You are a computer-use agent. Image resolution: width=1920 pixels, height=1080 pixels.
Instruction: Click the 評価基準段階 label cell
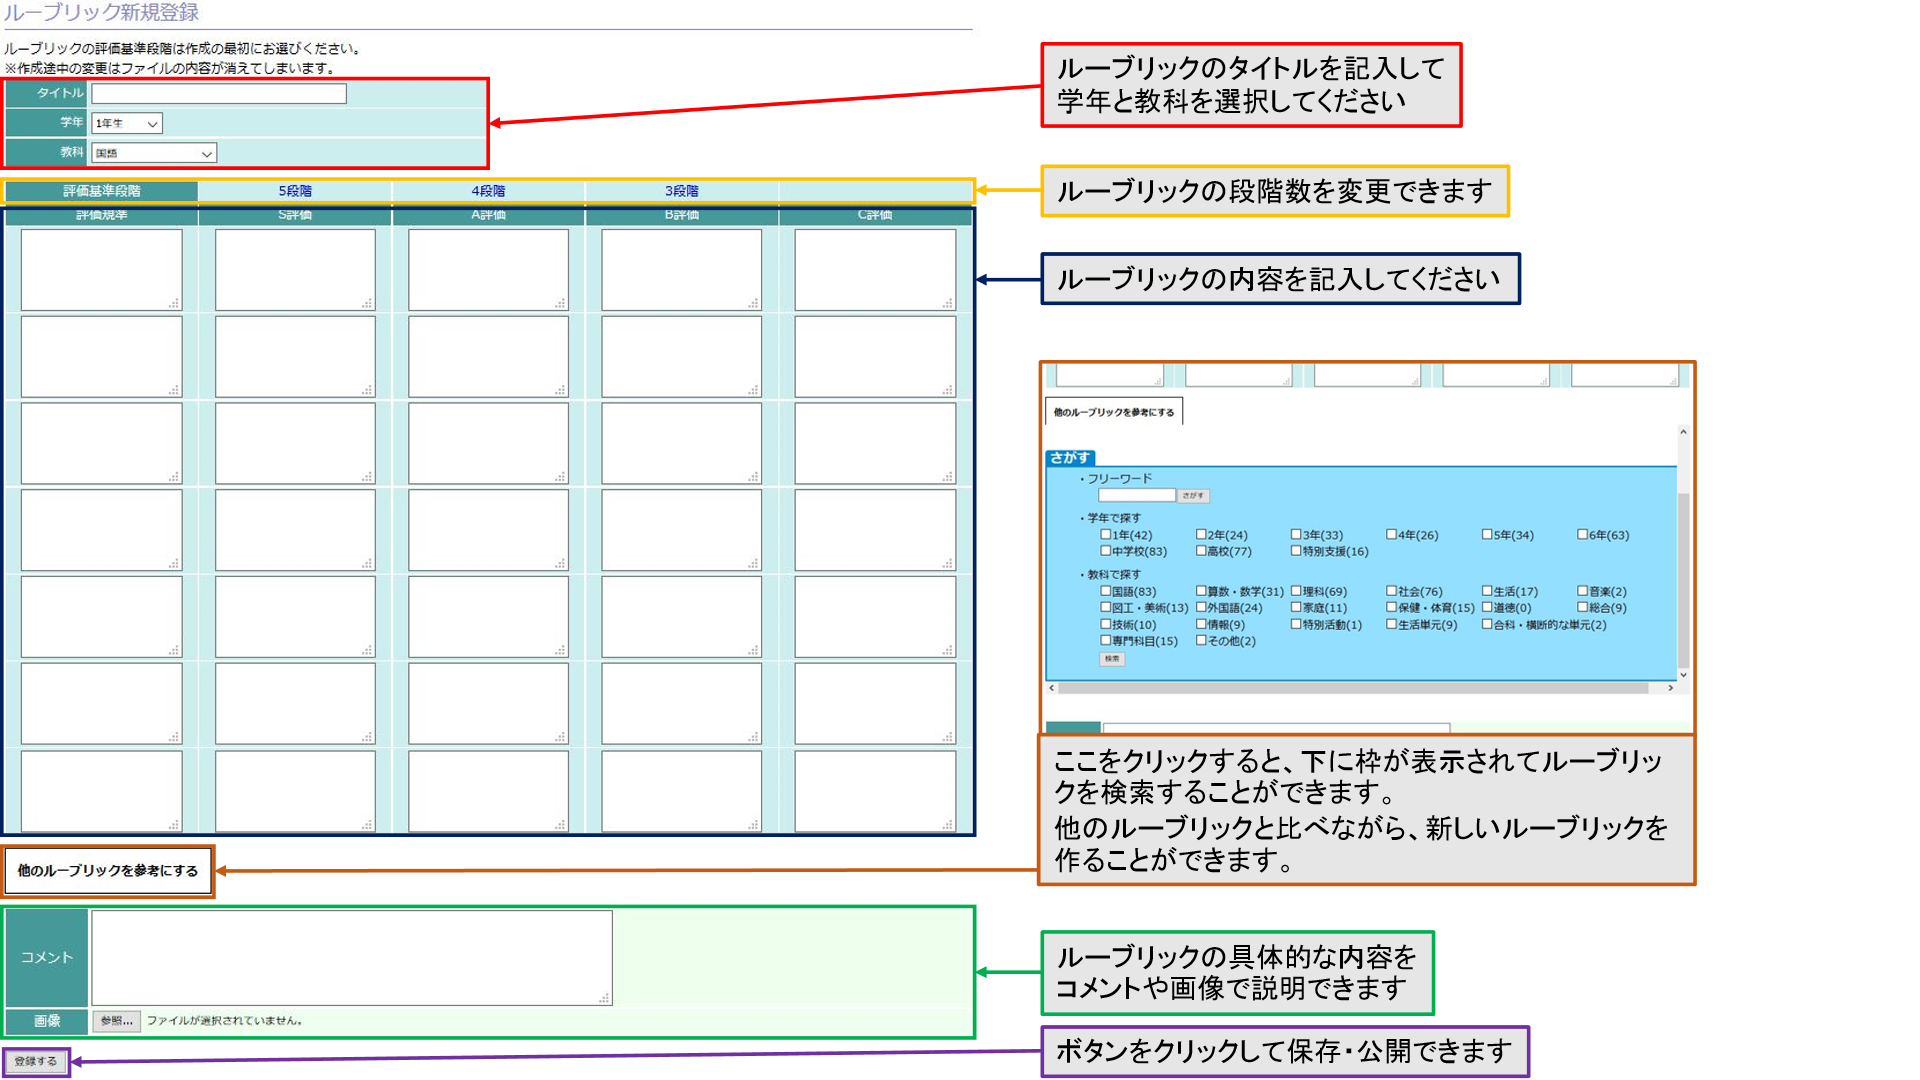pyautogui.click(x=101, y=191)
